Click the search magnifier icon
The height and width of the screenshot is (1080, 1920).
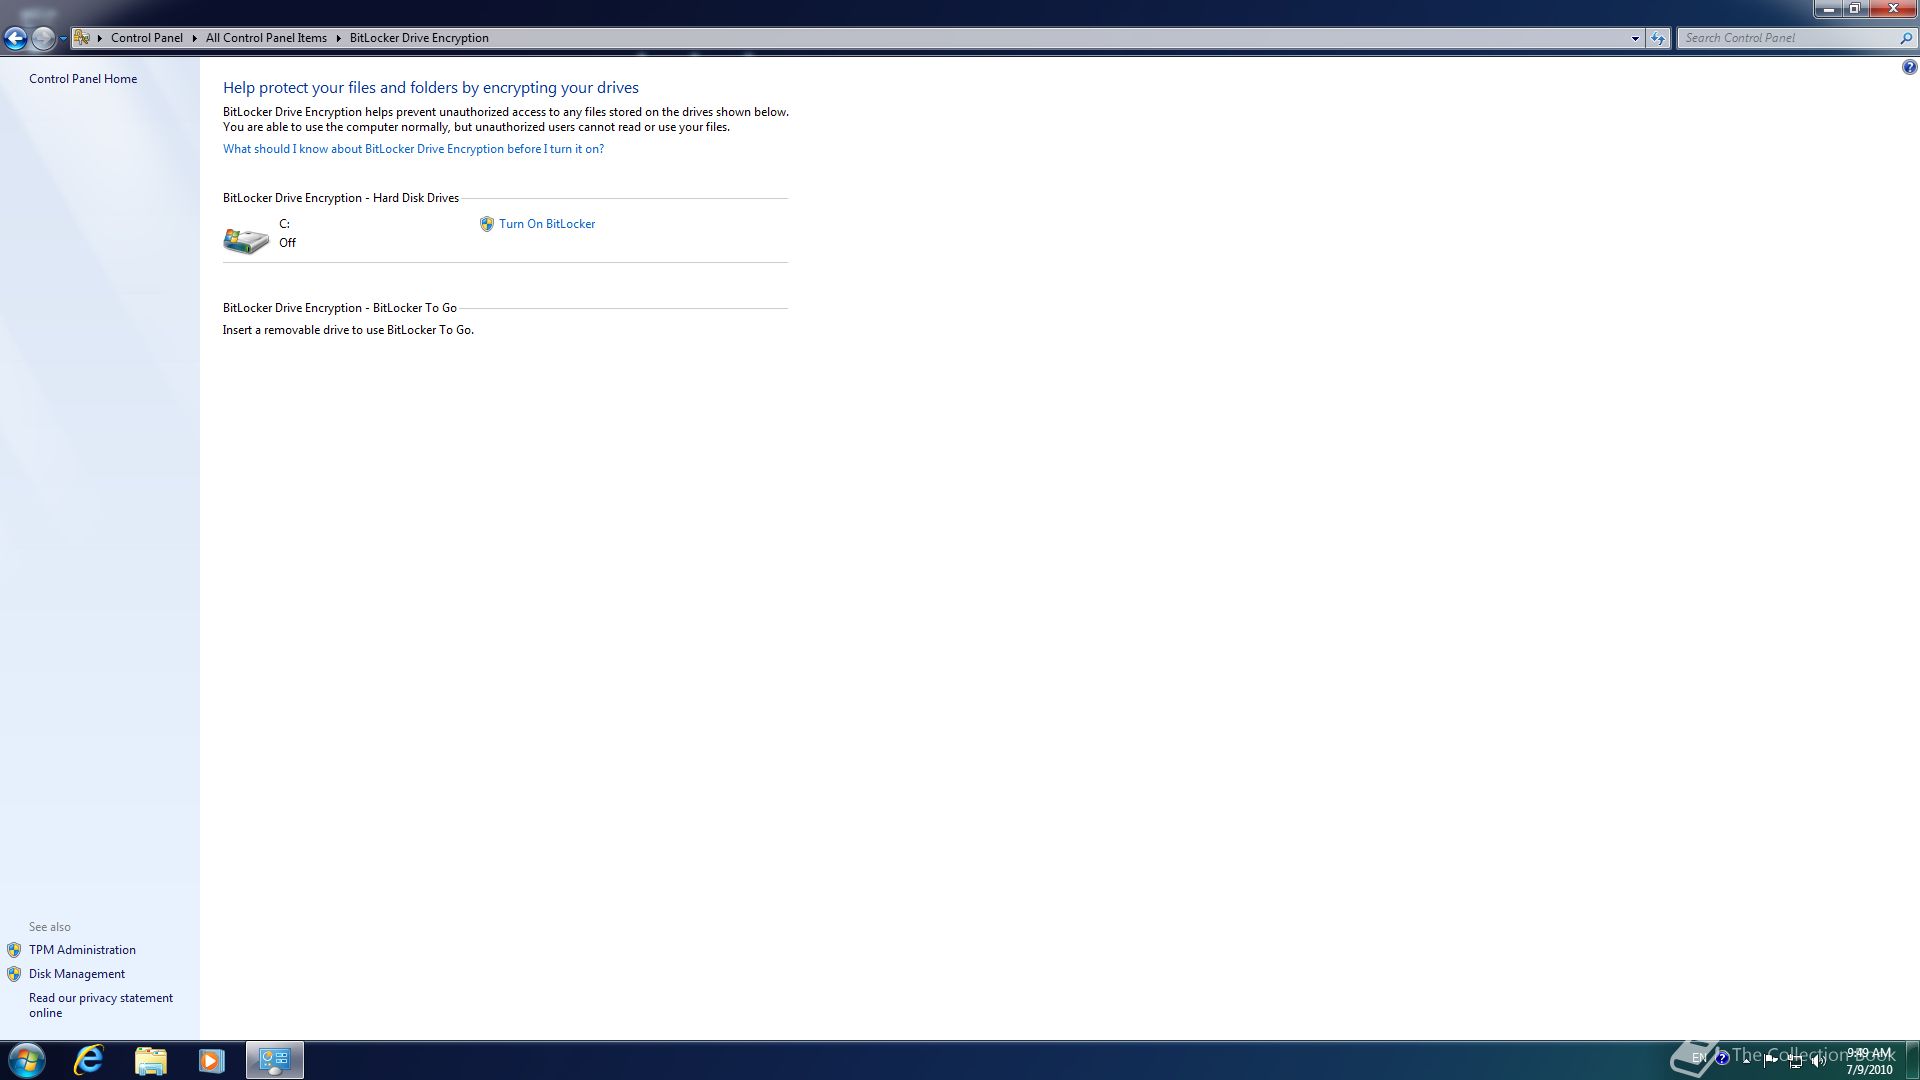(1906, 38)
